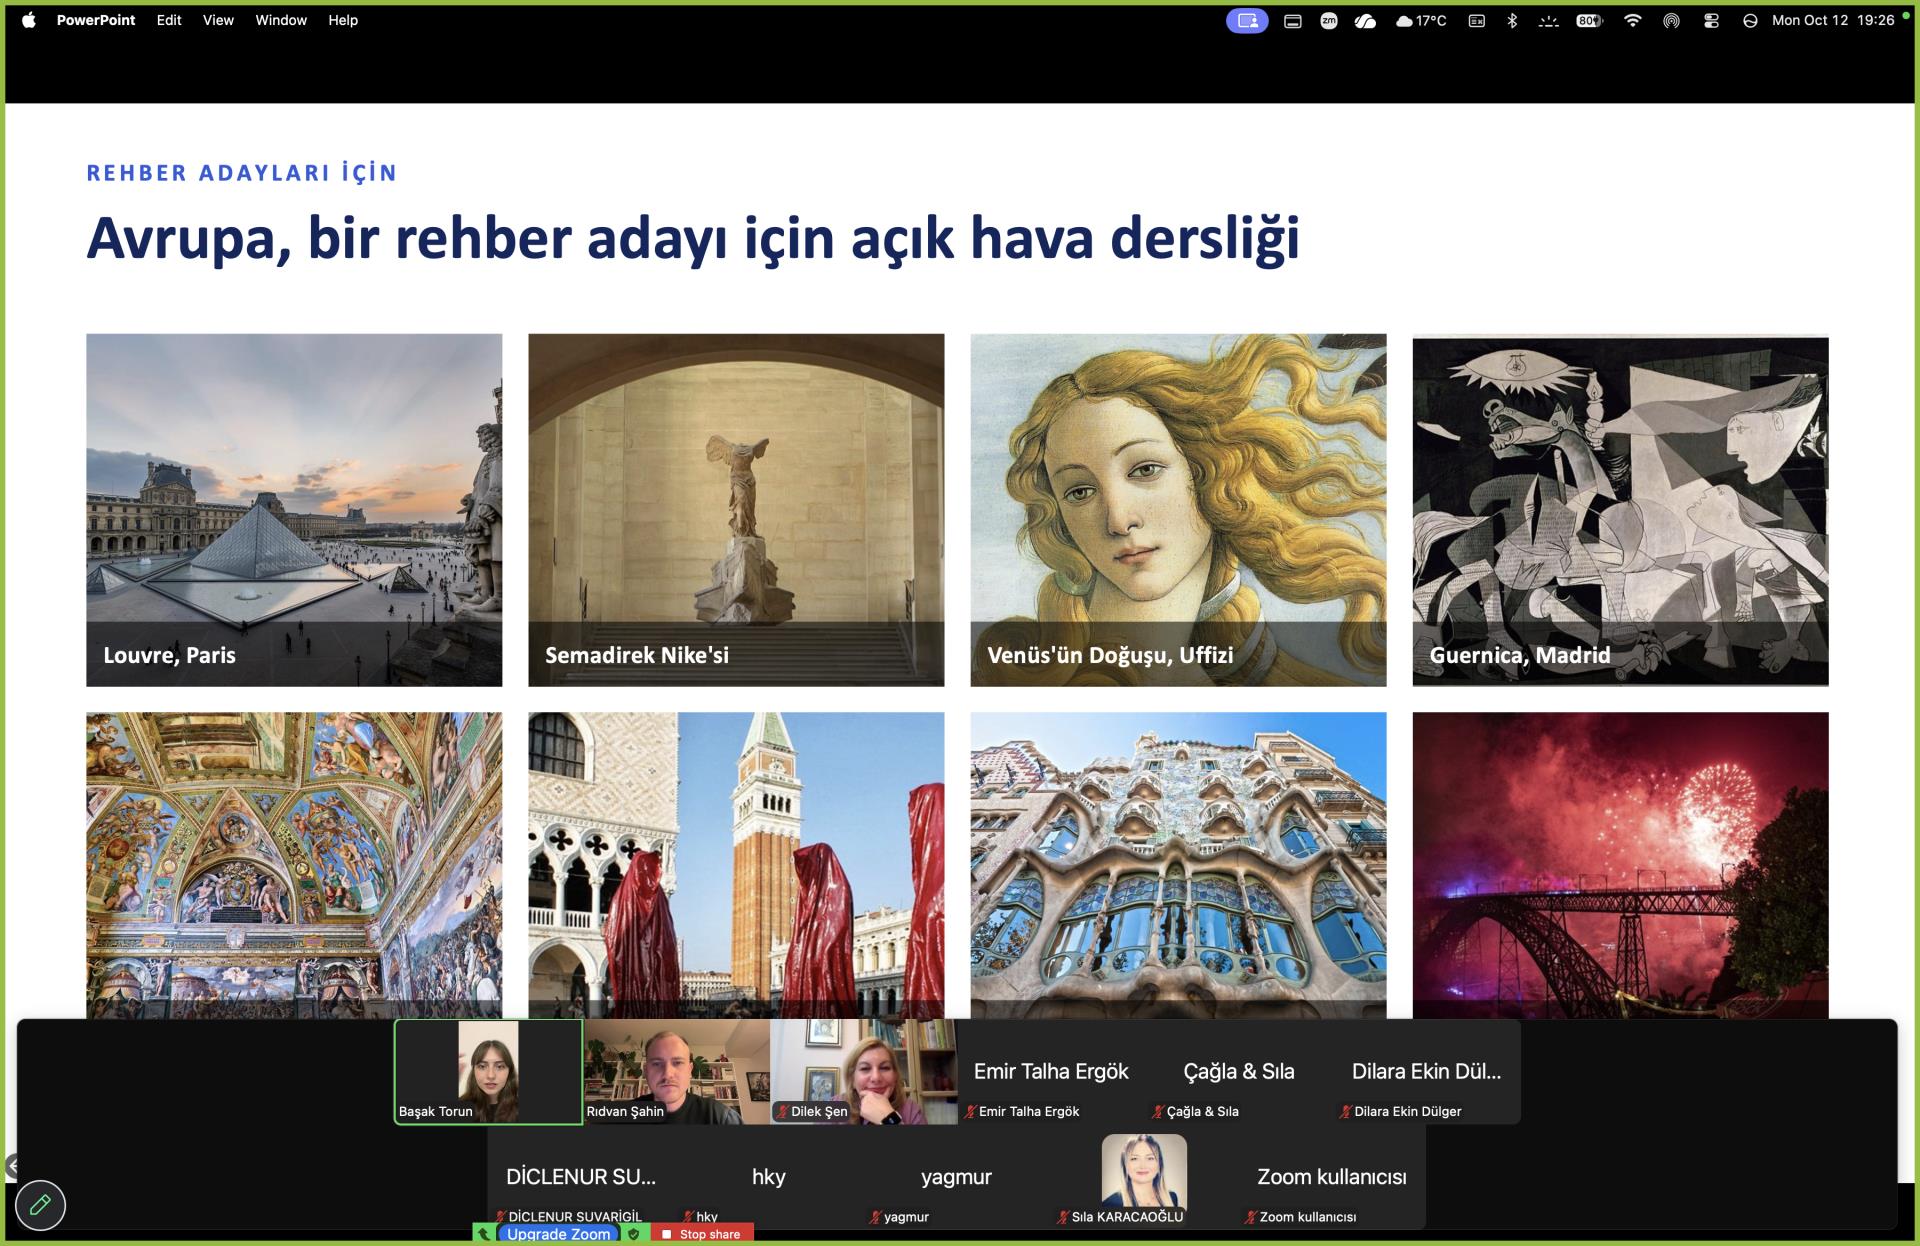Open the Window menu

tap(281, 20)
